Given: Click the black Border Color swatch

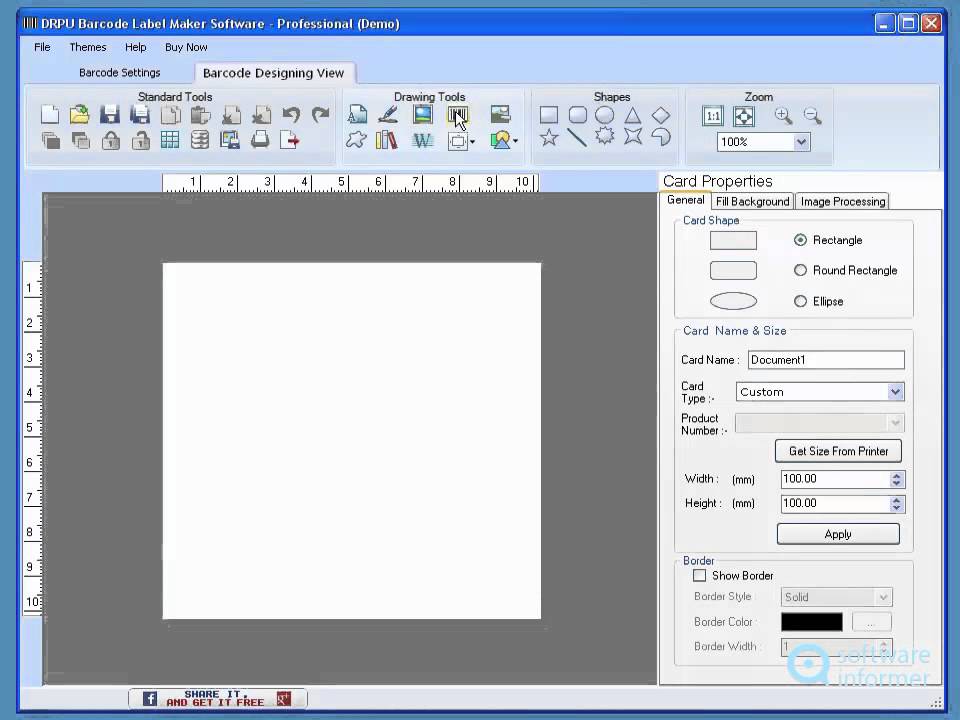Looking at the screenshot, I should pyautogui.click(x=811, y=622).
